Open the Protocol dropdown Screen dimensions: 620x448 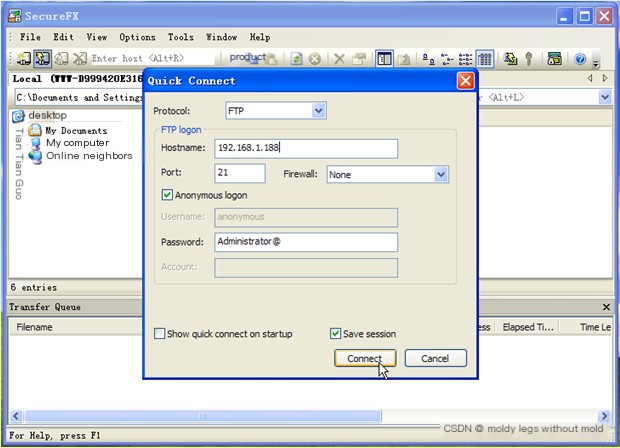click(318, 111)
